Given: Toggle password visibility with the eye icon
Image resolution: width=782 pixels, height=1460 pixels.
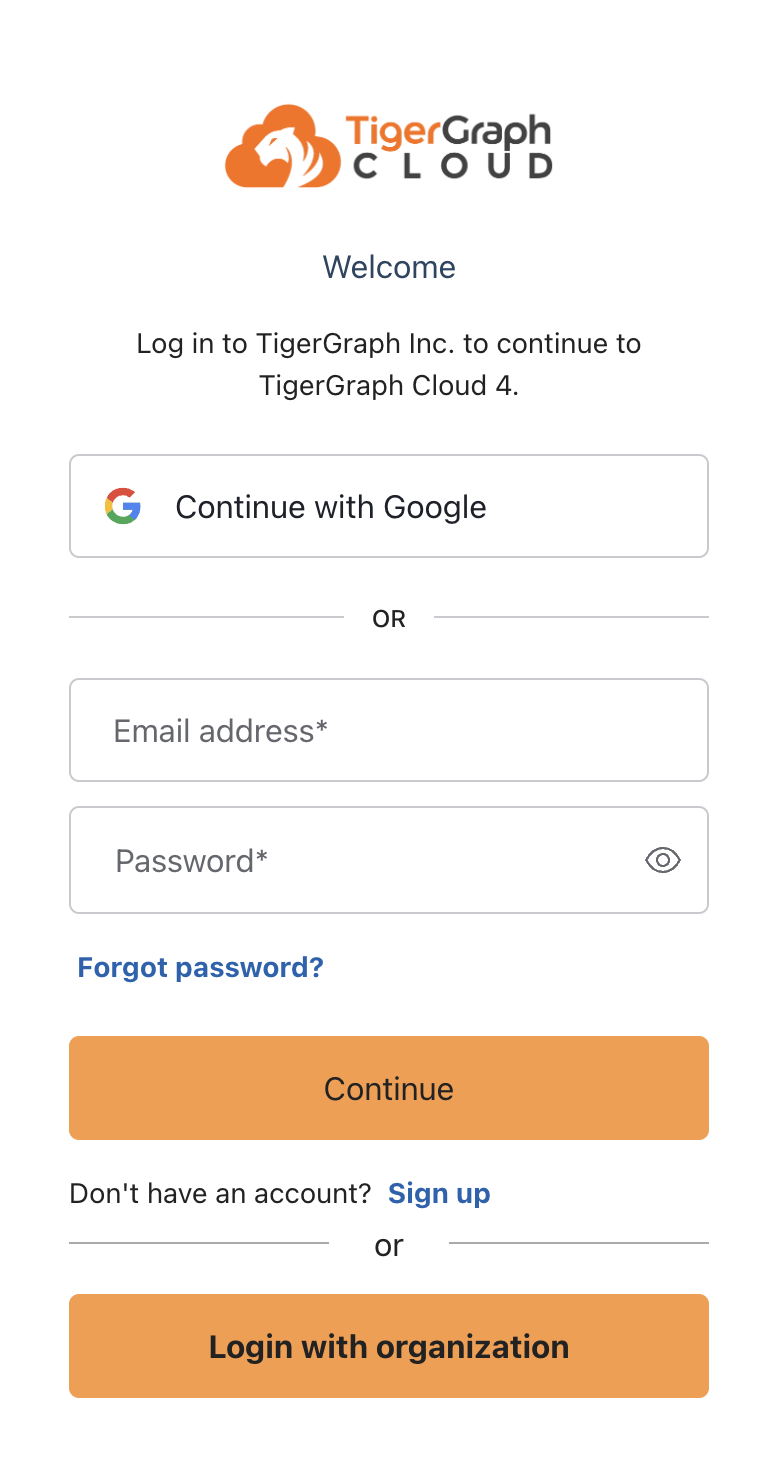Looking at the screenshot, I should 662,860.
